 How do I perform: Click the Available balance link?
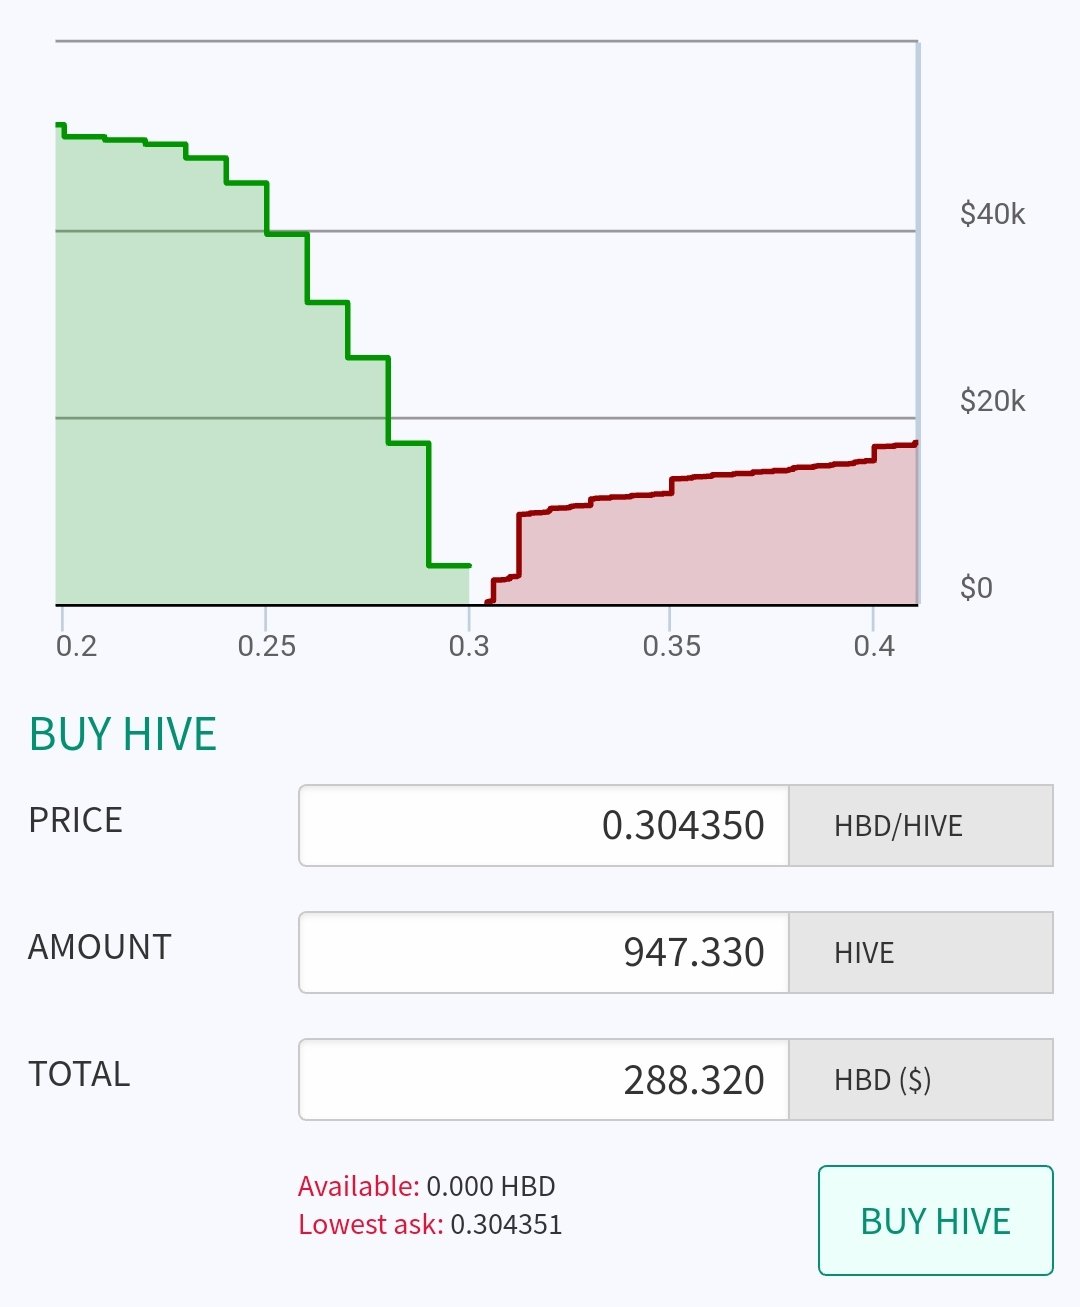pos(358,1187)
